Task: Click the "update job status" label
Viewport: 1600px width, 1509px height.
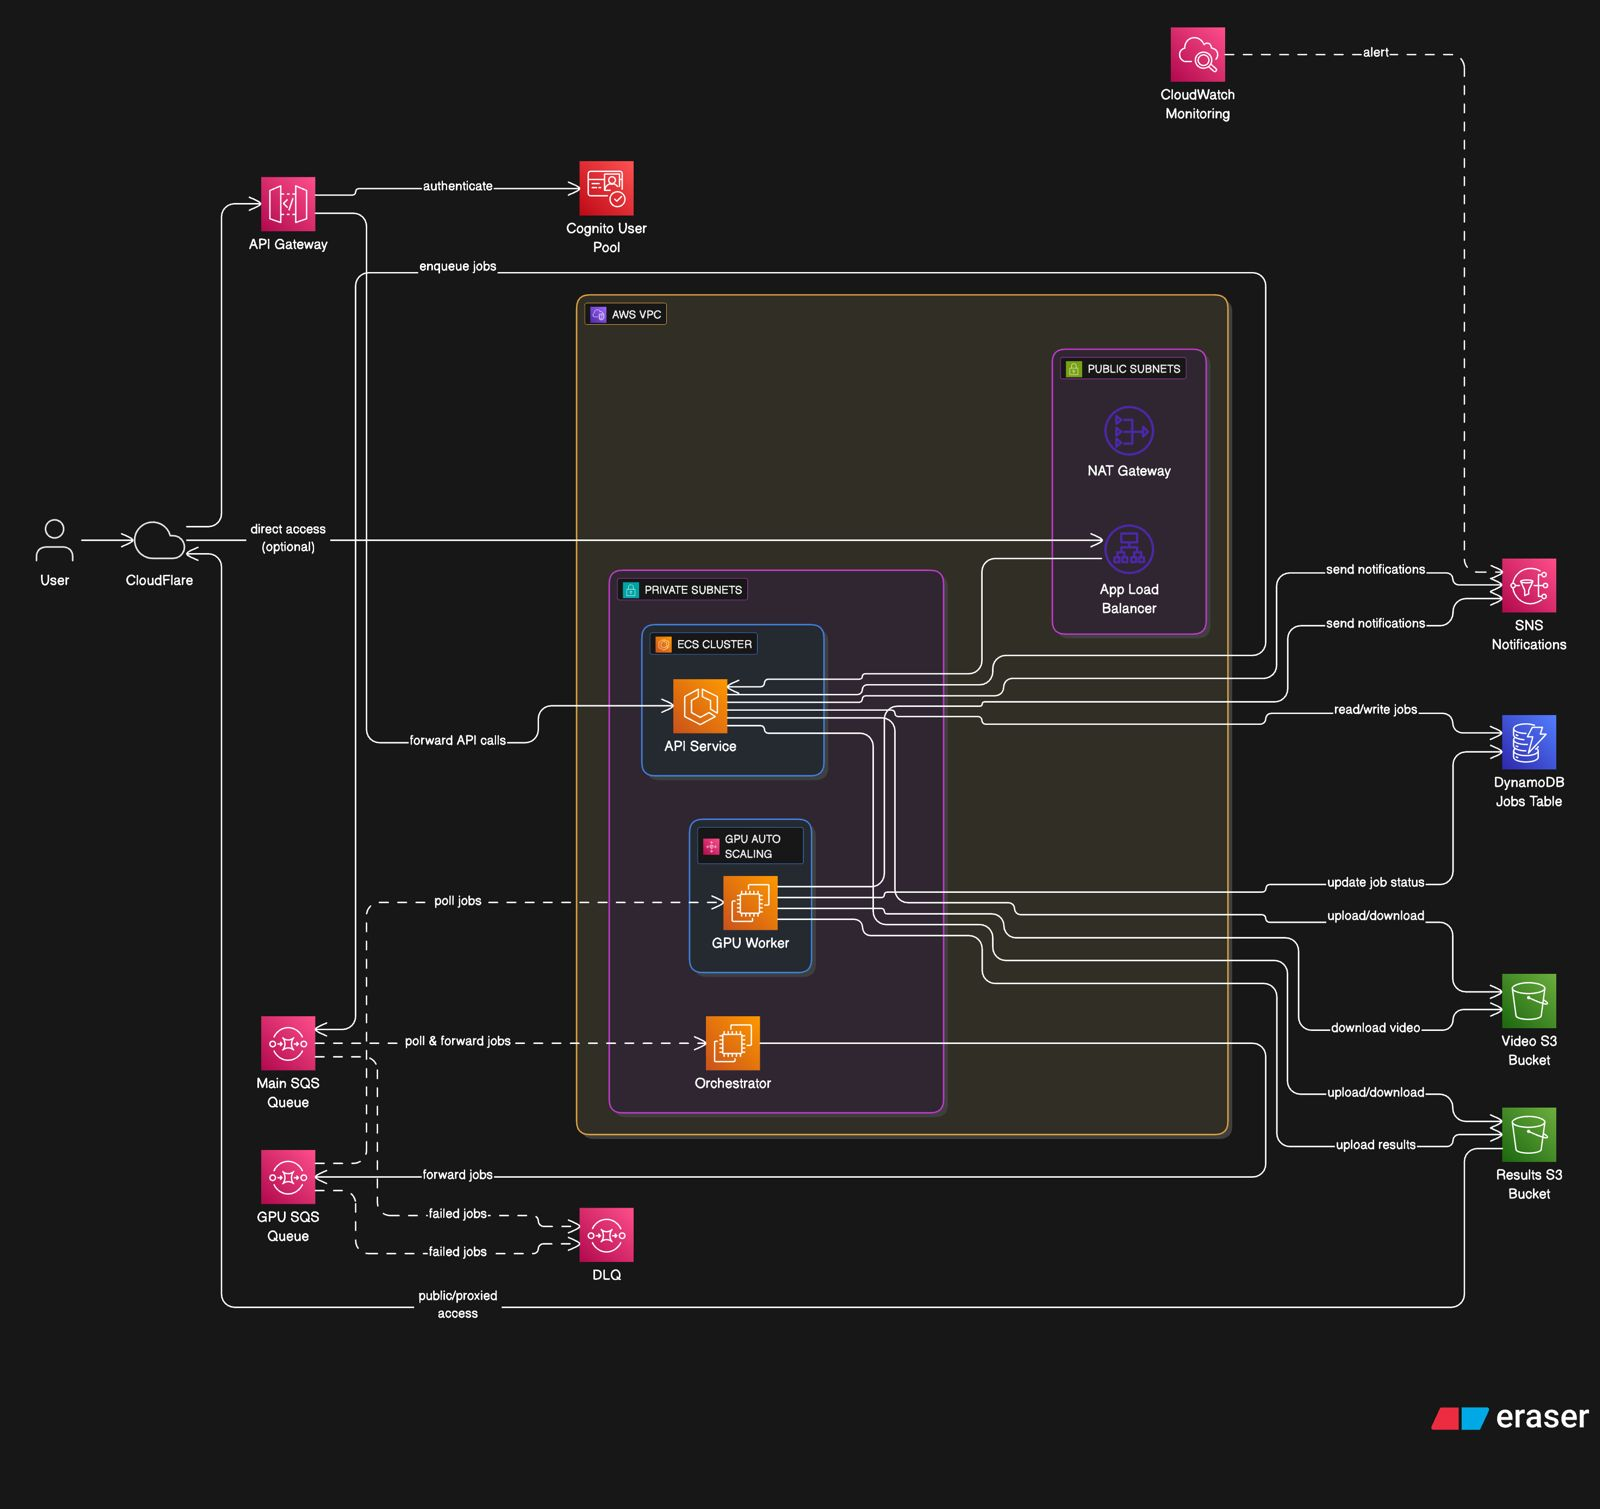Action: click(x=1376, y=882)
